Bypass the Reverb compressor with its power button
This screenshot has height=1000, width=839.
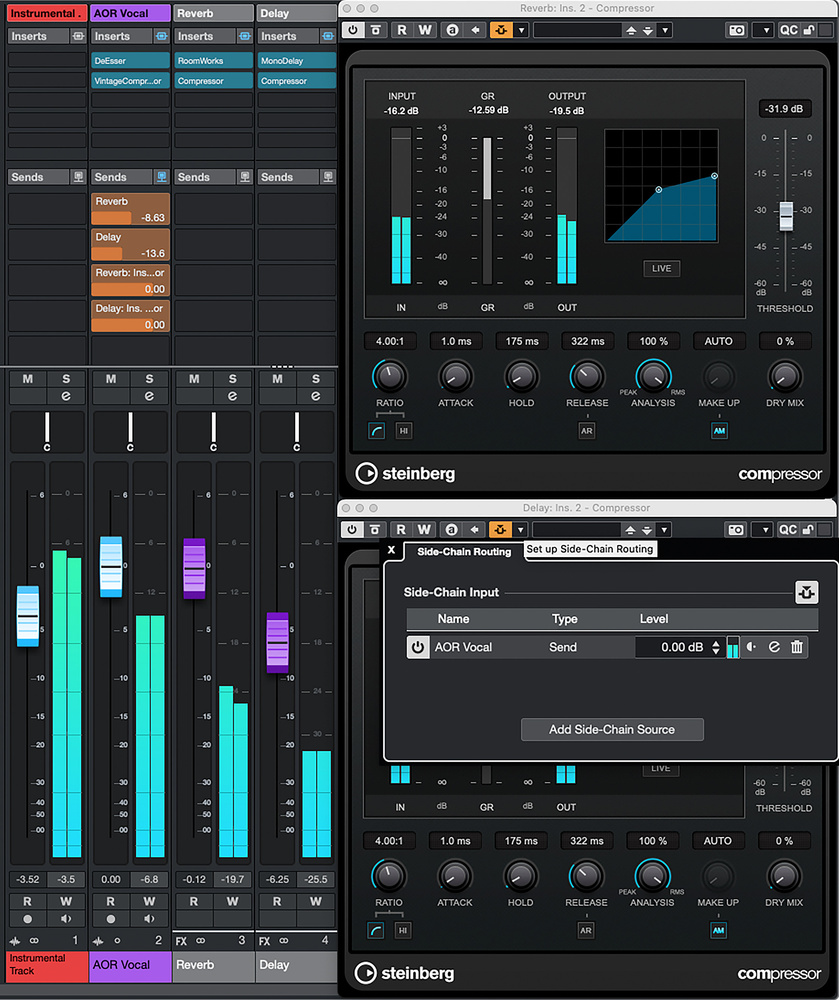click(x=353, y=30)
